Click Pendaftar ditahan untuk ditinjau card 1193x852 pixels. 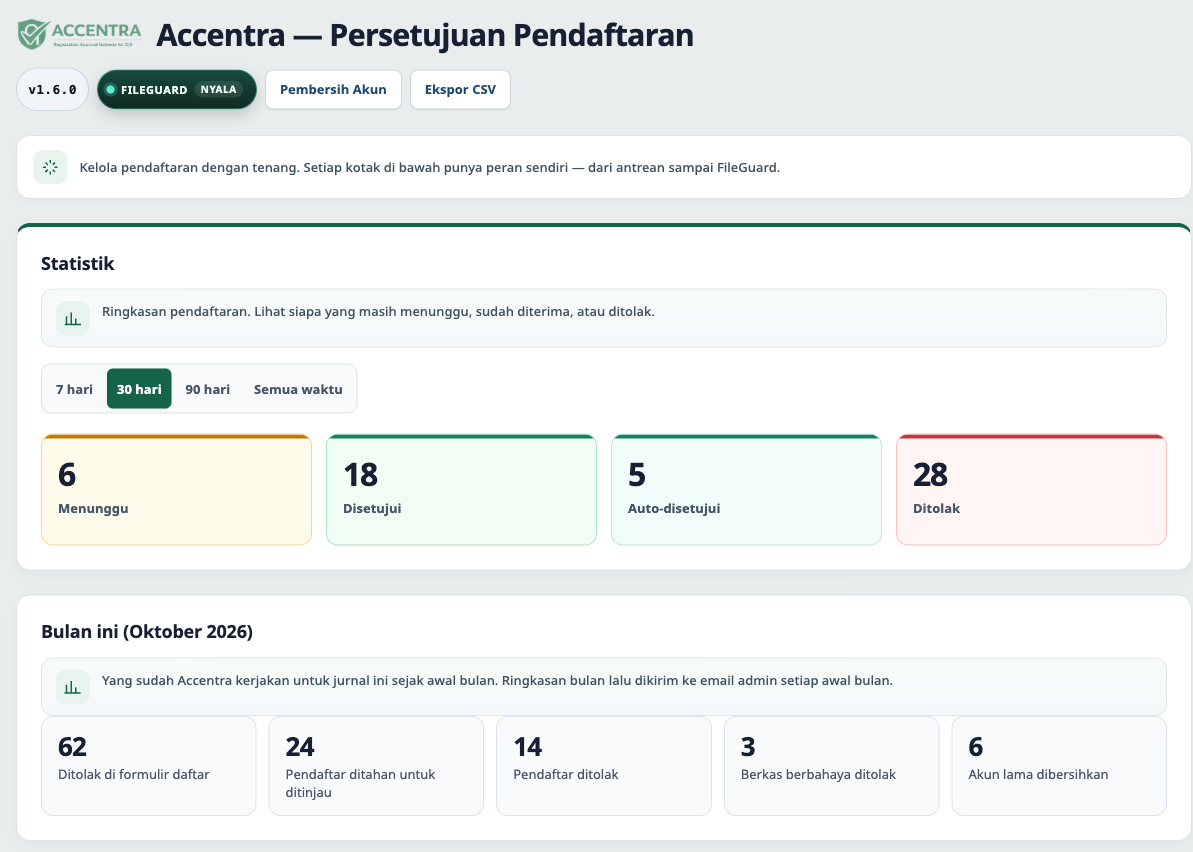[376, 766]
